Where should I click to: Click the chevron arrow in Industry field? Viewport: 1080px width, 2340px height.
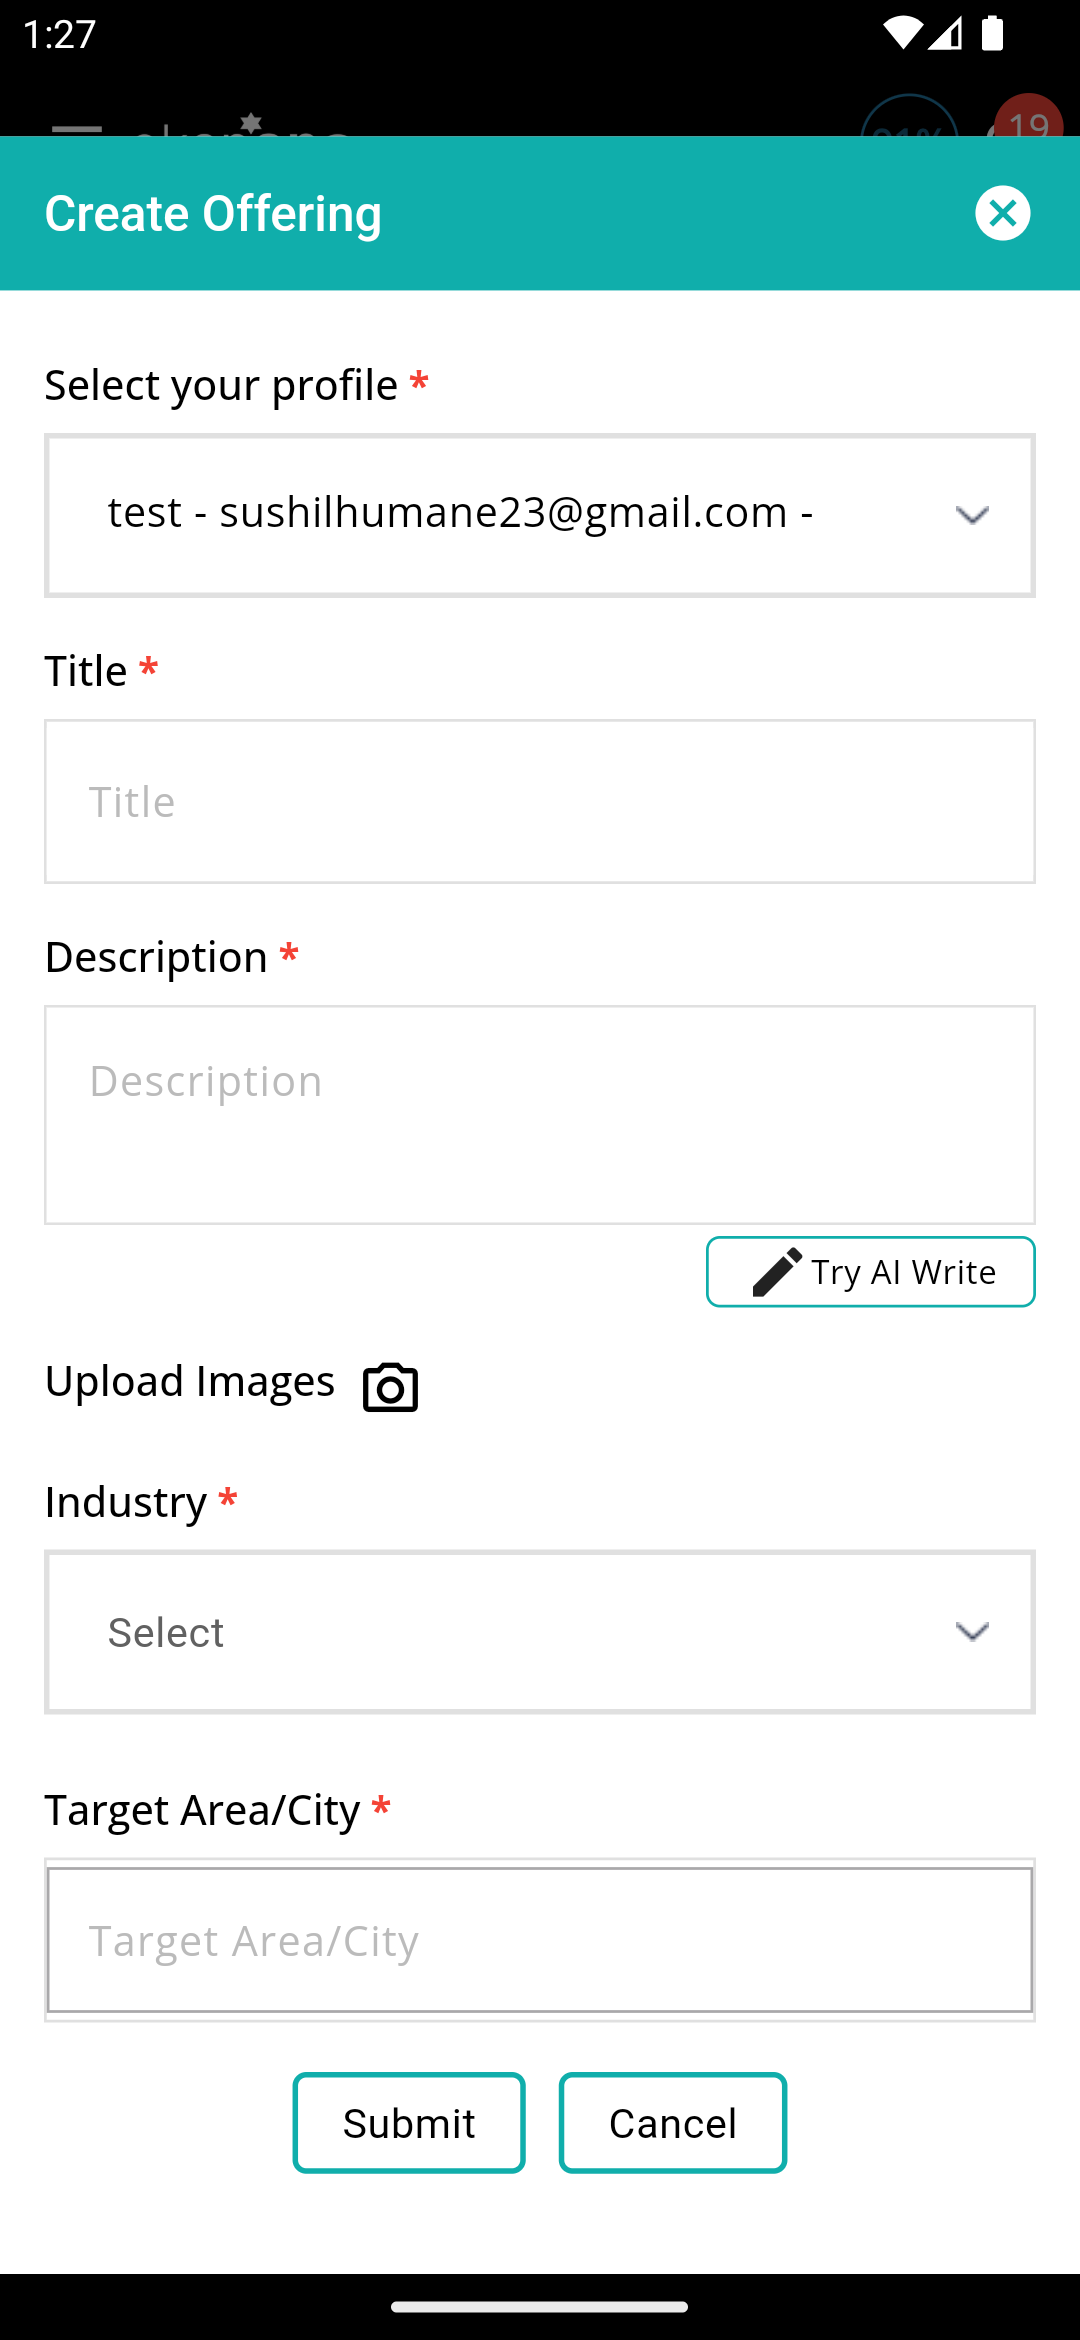pos(972,1632)
